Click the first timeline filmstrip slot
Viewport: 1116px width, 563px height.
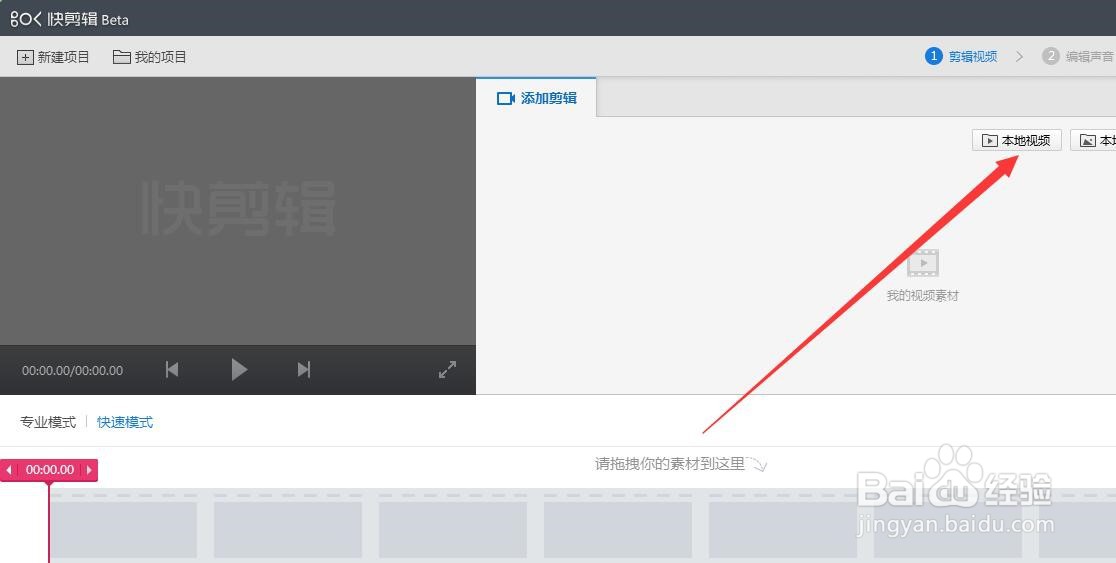tap(122, 530)
